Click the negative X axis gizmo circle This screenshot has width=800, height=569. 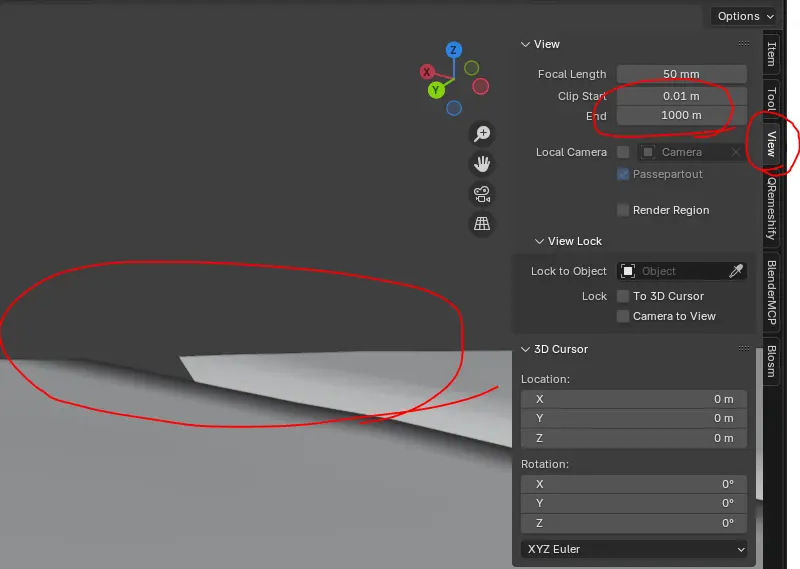(480, 86)
